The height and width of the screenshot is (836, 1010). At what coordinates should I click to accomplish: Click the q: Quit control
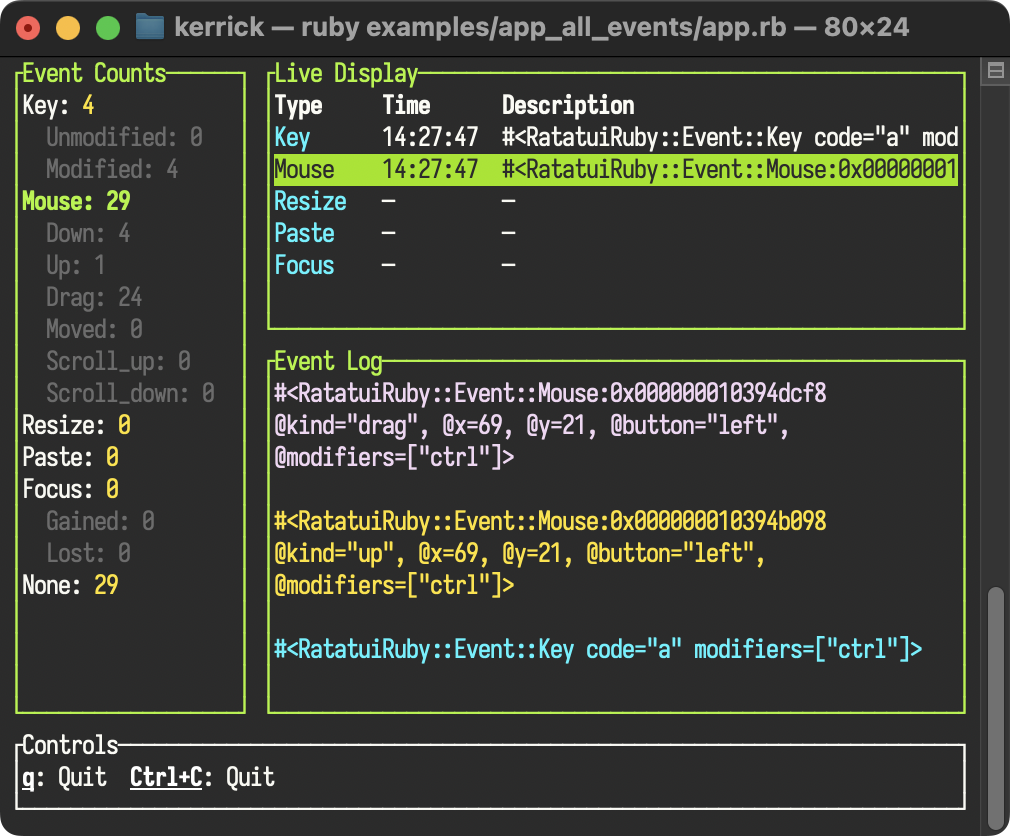tap(64, 777)
